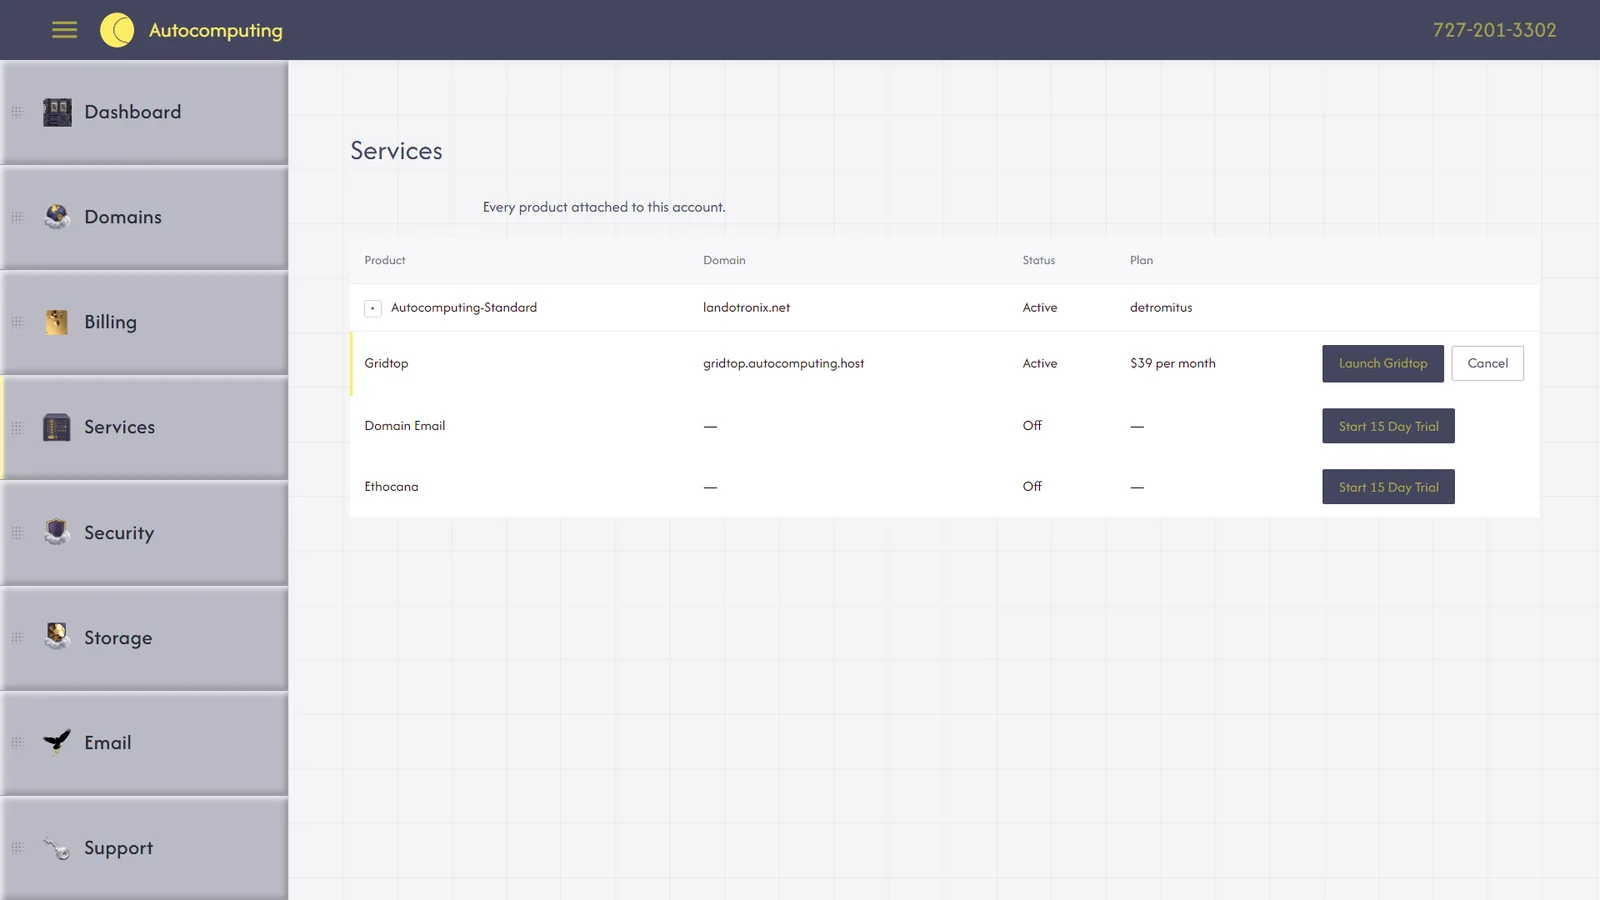Start 15 Day Trial for Domain Email
The height and width of the screenshot is (900, 1600).
pyautogui.click(x=1388, y=426)
